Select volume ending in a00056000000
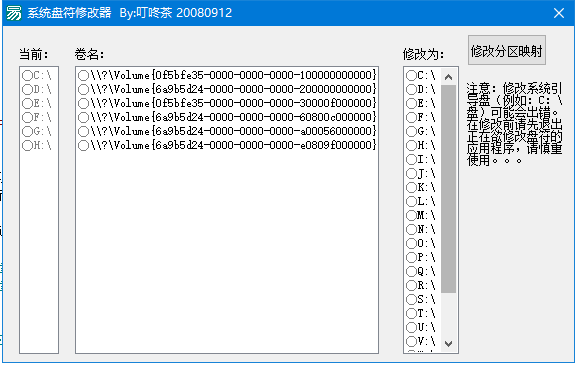 (x=227, y=131)
